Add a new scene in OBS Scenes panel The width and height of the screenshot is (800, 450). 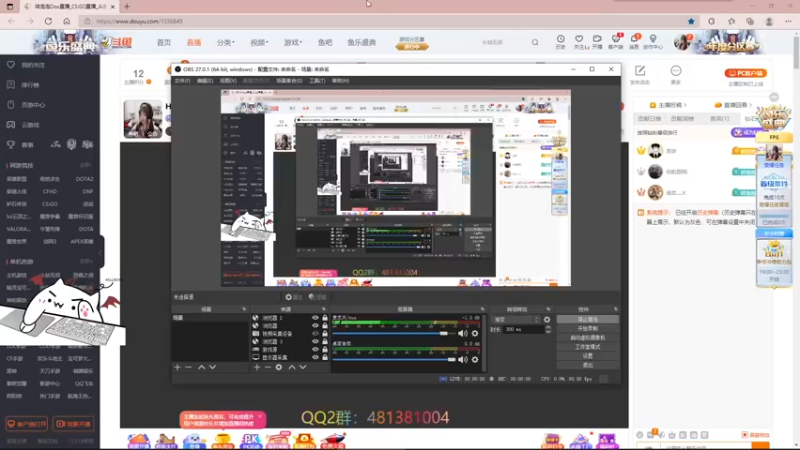pos(177,367)
